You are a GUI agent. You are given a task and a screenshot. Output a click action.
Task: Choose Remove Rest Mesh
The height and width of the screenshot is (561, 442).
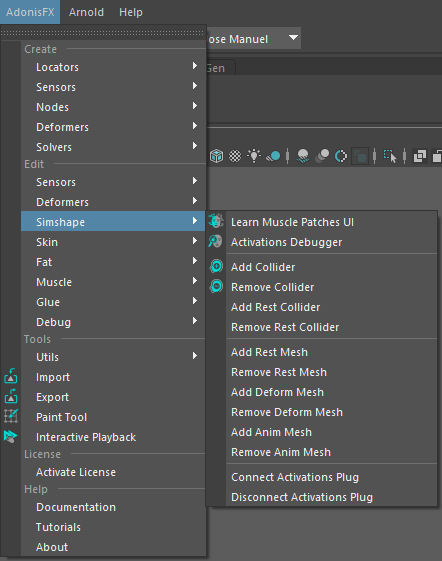point(322,372)
